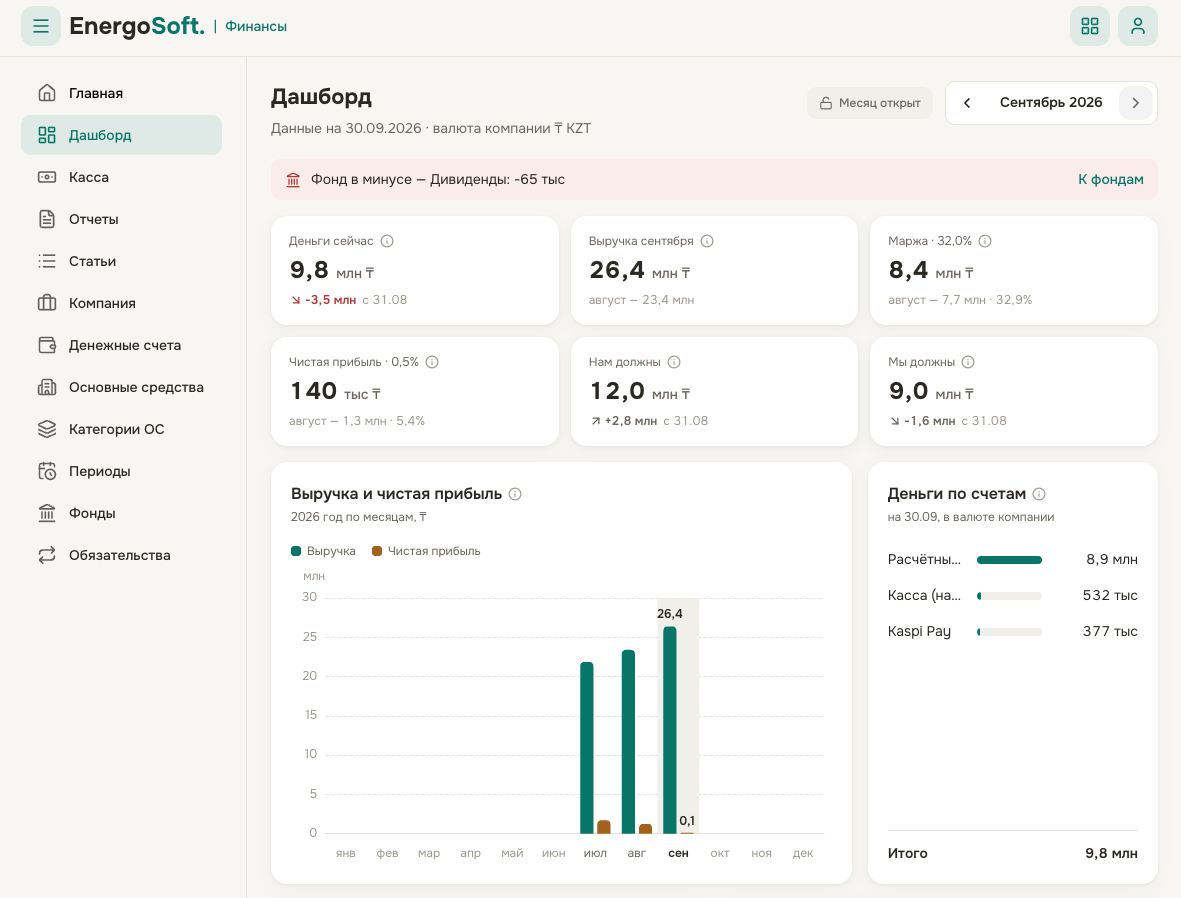Open Главная in the sidebar

tap(121, 93)
